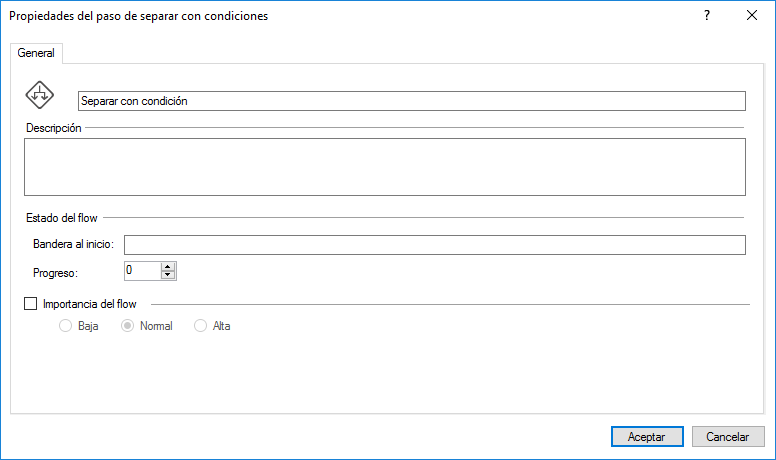Click the conditional split step icon
Viewport: 776px width, 460px height.
pos(40,95)
